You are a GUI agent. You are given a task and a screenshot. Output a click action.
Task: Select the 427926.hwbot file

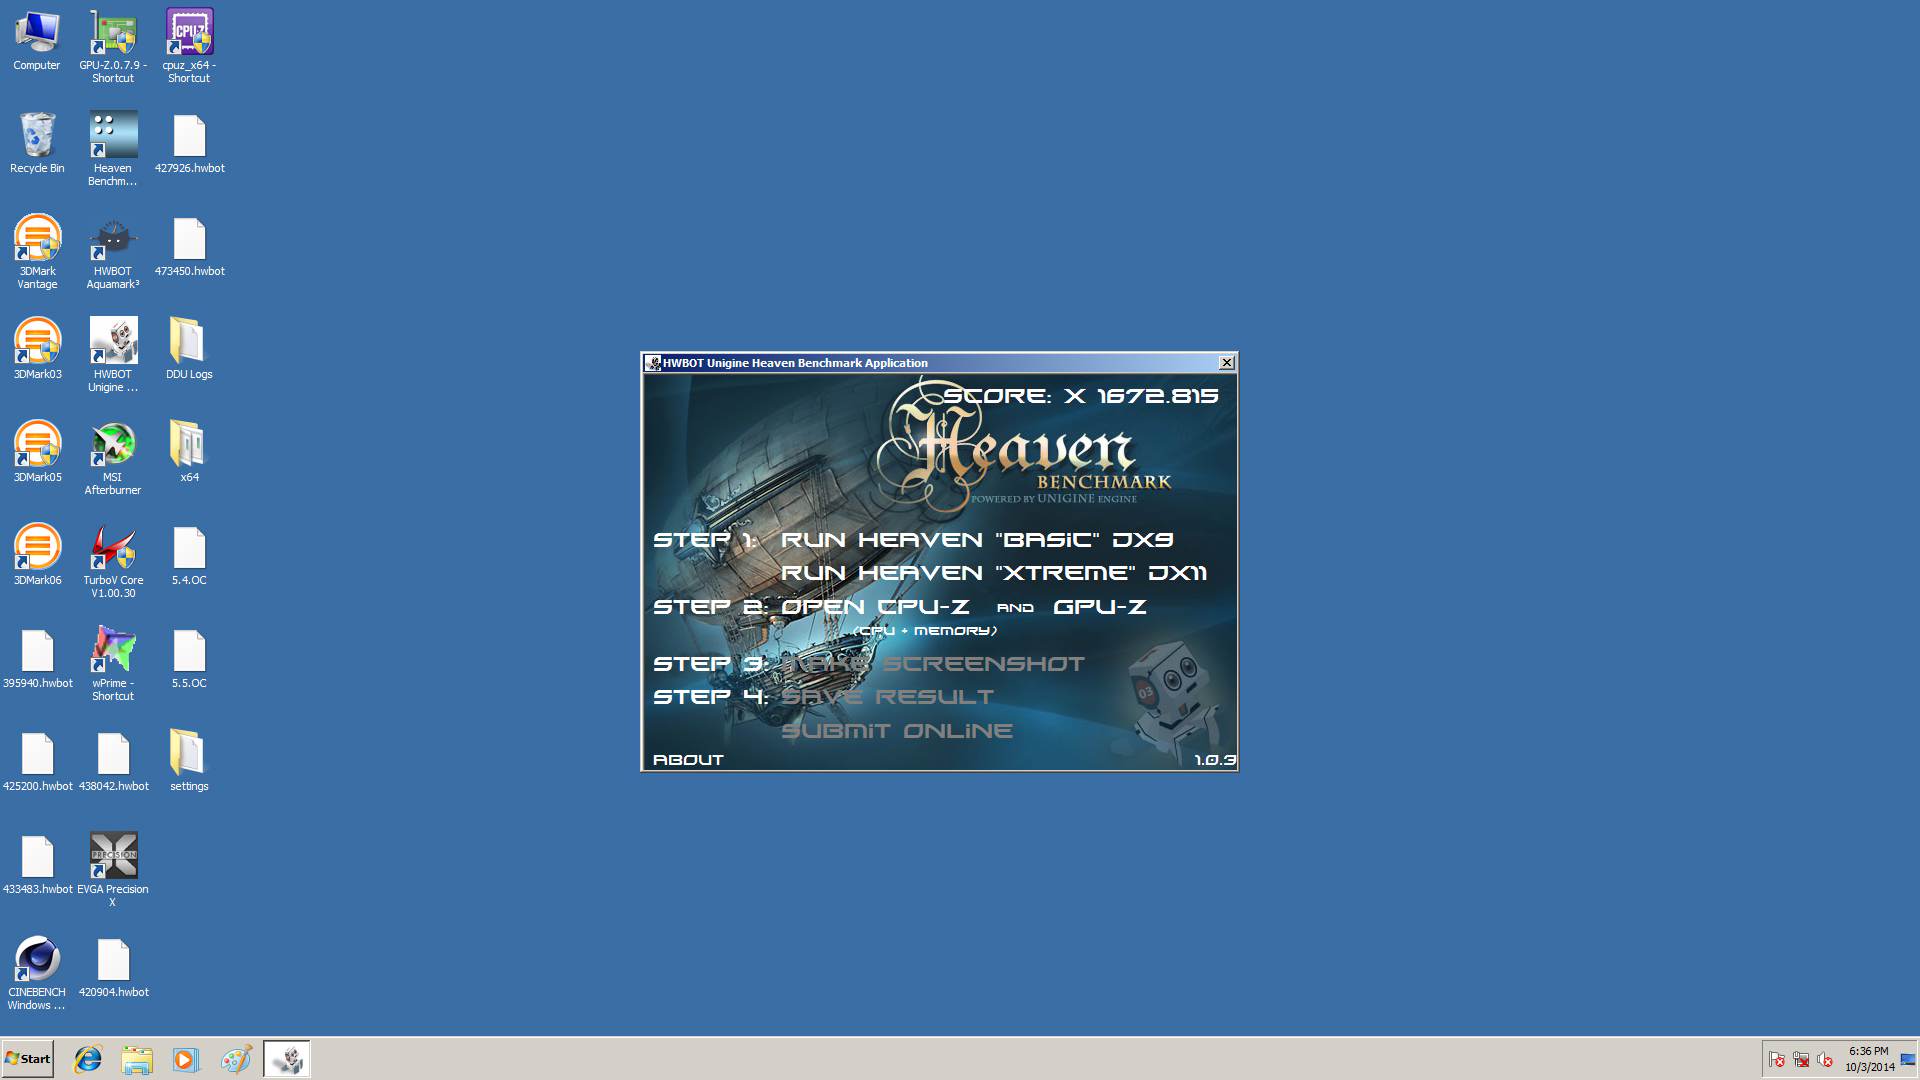point(189,143)
